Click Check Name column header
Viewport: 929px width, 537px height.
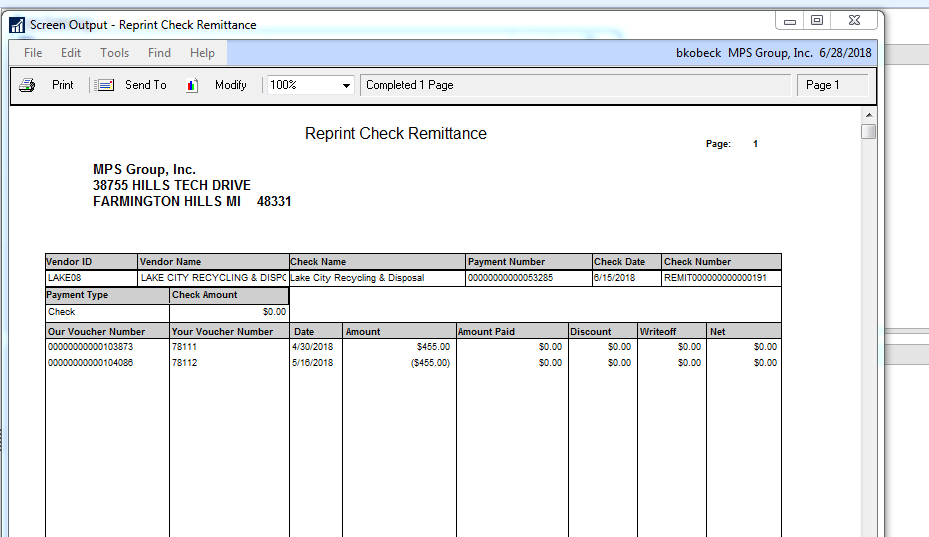[x=377, y=261]
